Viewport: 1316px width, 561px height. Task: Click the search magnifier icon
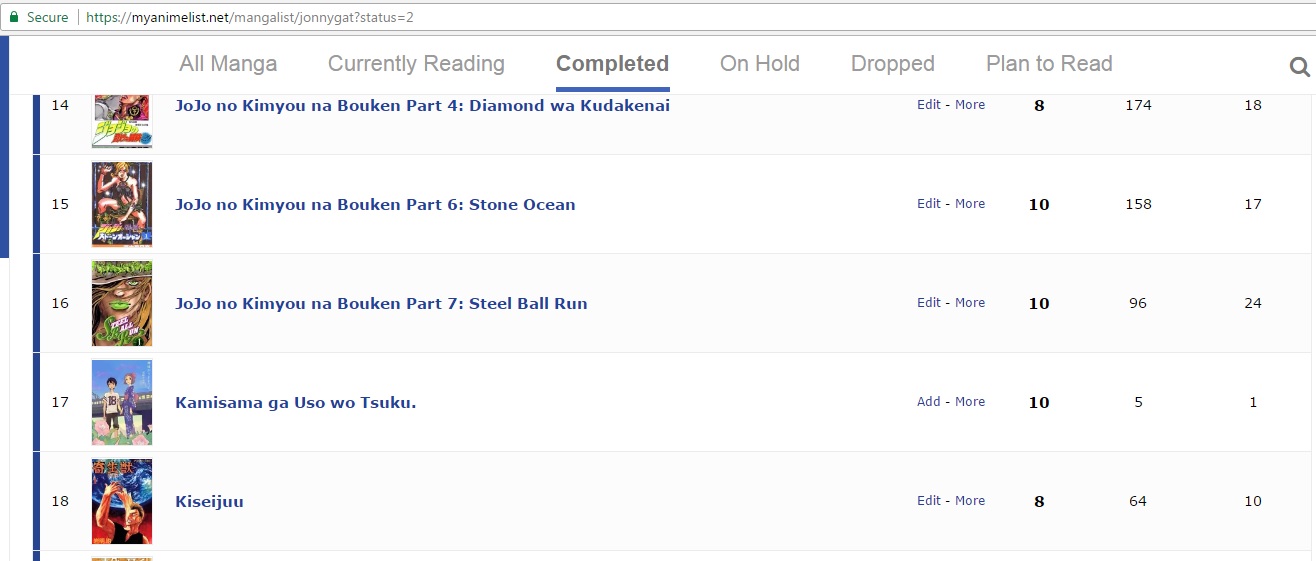[1299, 67]
